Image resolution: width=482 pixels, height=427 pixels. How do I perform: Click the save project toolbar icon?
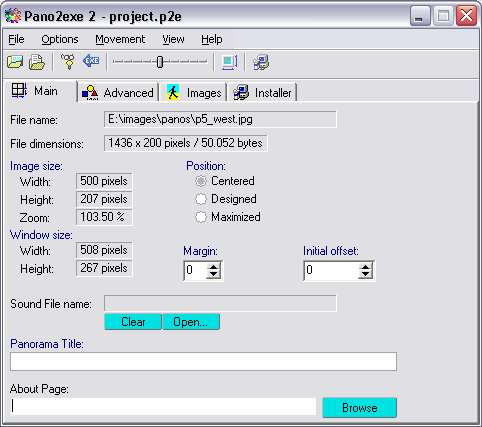37,62
